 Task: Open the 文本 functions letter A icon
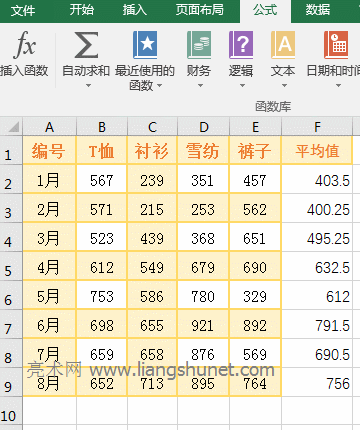tap(283, 45)
